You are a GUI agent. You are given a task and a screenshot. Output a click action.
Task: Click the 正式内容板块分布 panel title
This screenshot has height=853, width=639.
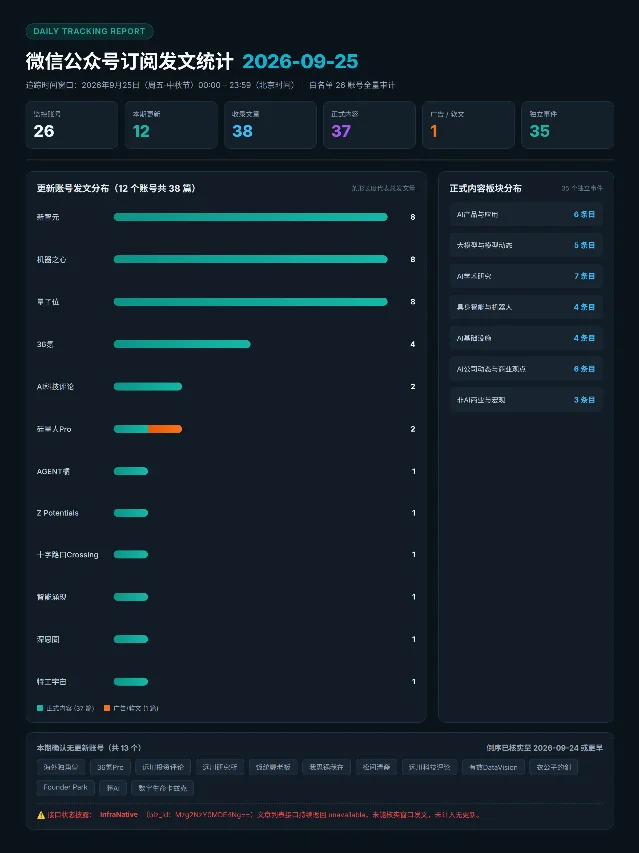(x=486, y=188)
